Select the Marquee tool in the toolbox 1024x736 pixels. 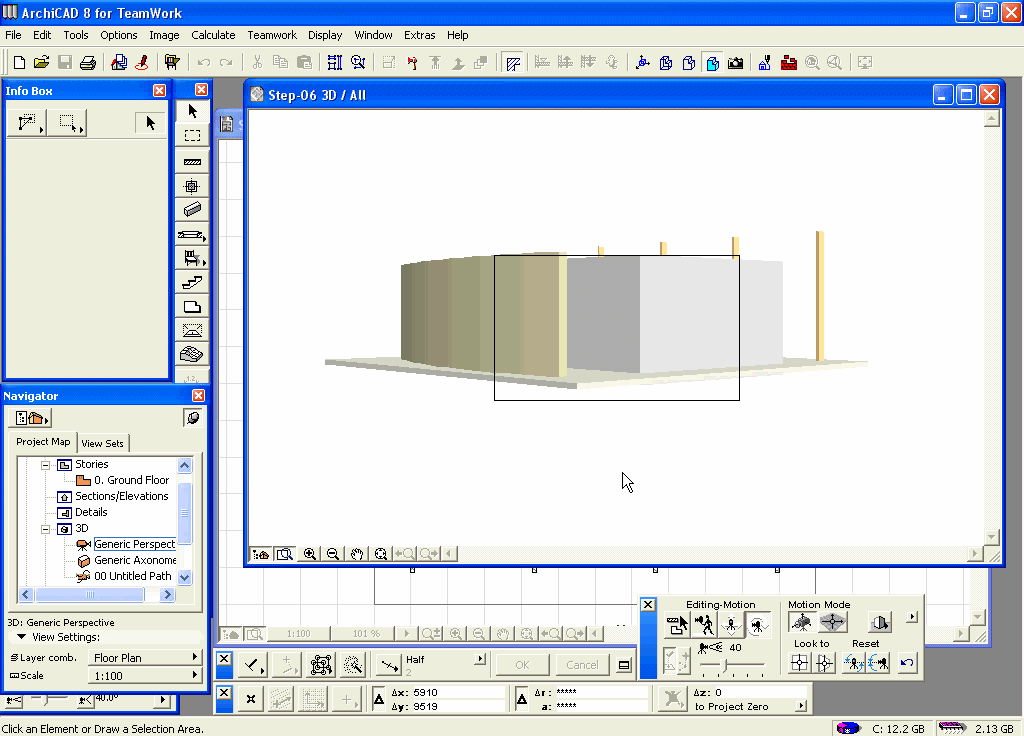click(x=193, y=136)
